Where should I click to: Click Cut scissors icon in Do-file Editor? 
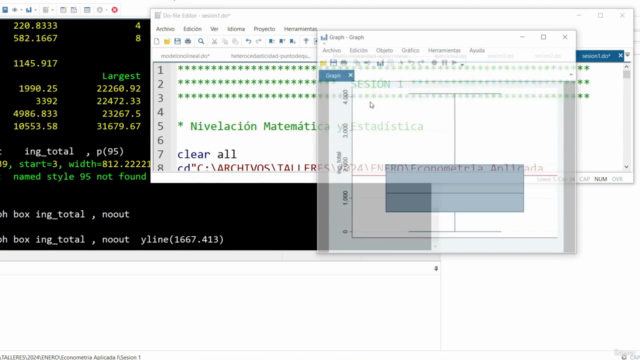point(214,41)
